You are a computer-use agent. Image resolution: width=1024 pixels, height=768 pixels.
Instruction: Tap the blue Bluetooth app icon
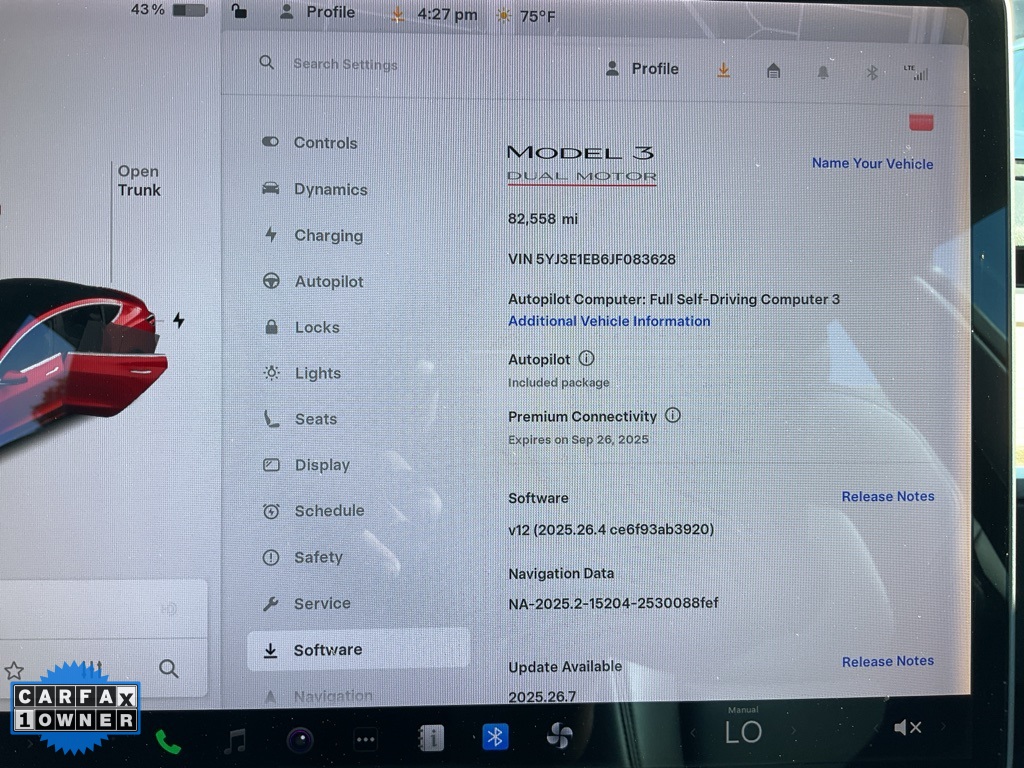tap(494, 738)
